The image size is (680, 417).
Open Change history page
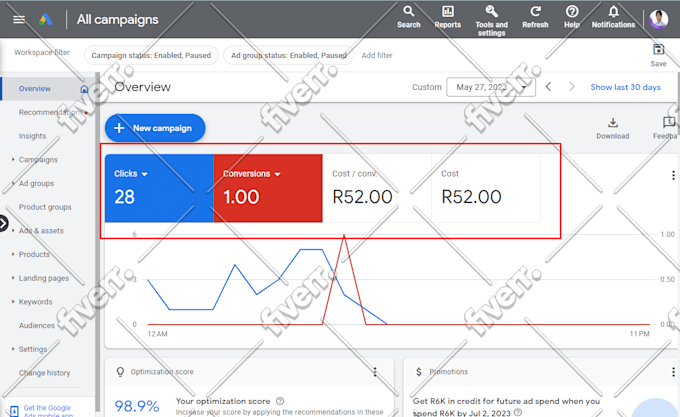44,373
